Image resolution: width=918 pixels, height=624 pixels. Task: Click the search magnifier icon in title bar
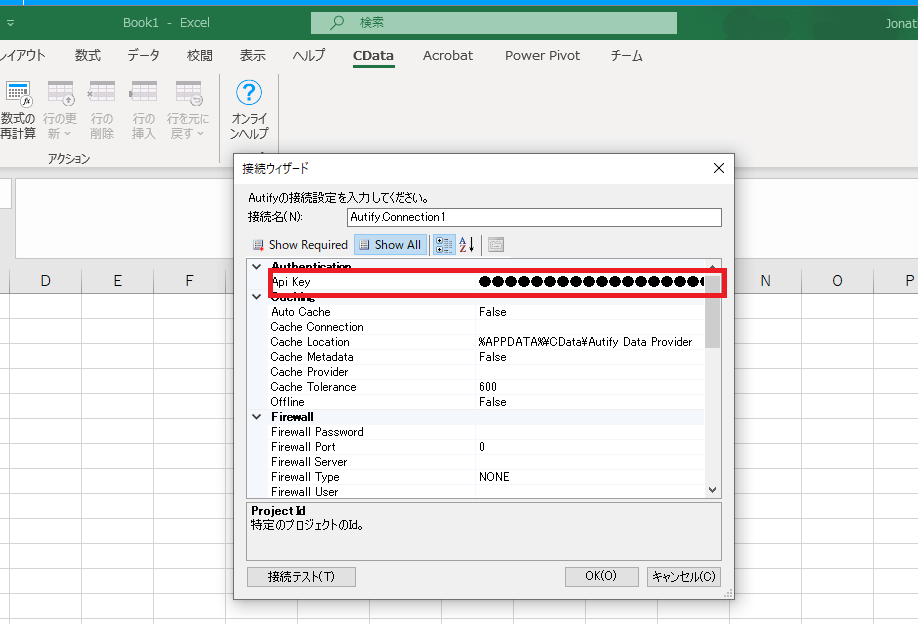coord(338,22)
